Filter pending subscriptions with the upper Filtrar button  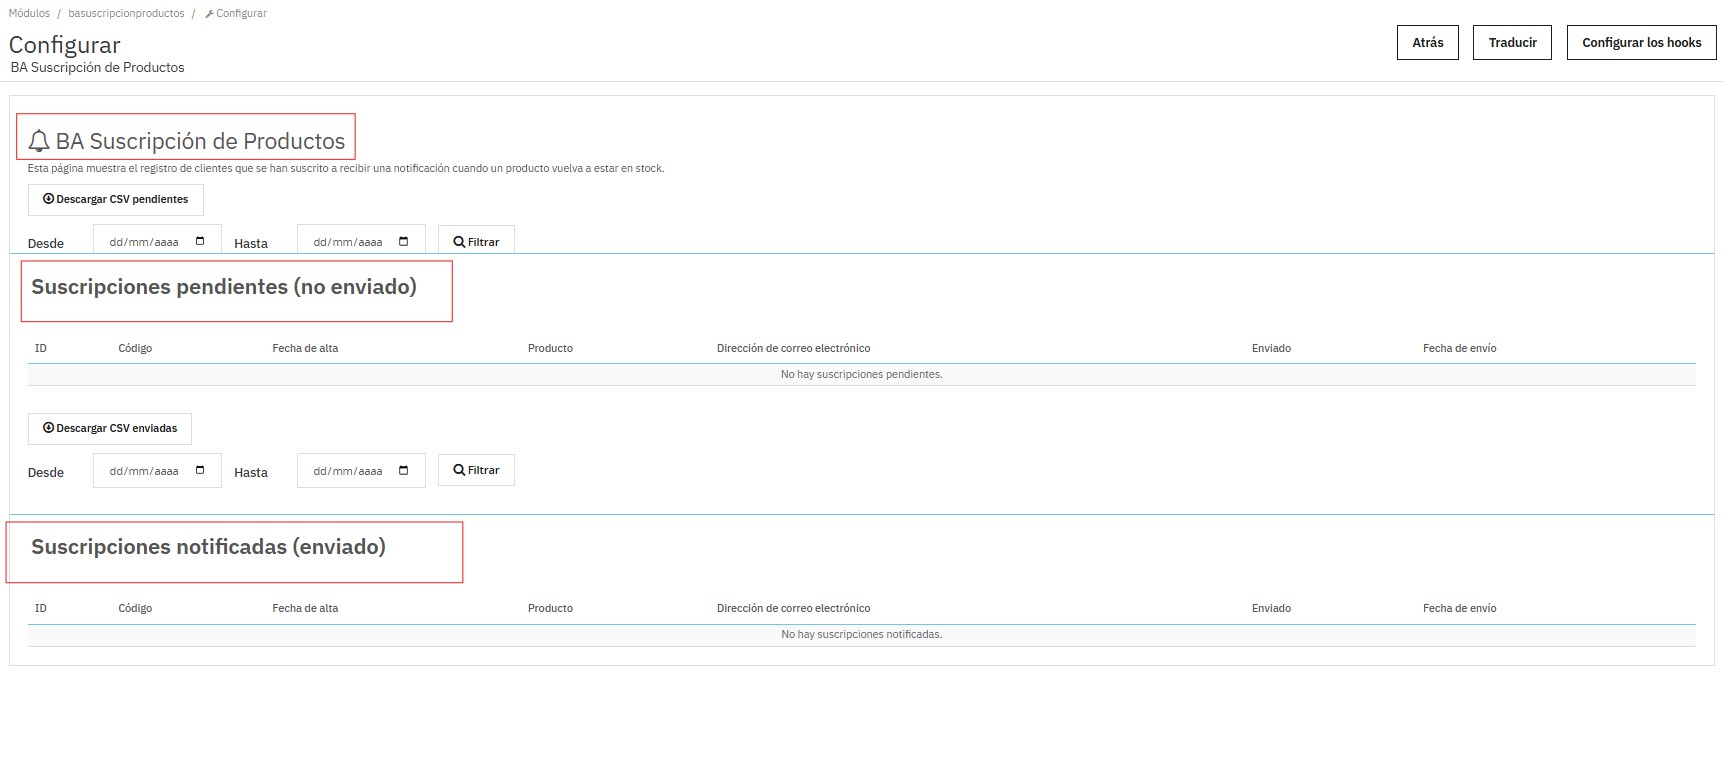click(x=476, y=241)
